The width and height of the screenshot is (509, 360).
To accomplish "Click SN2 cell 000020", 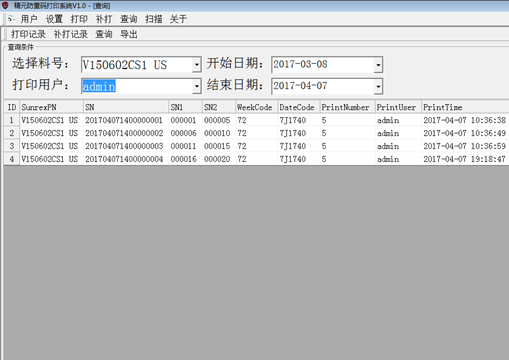I will pyautogui.click(x=219, y=159).
